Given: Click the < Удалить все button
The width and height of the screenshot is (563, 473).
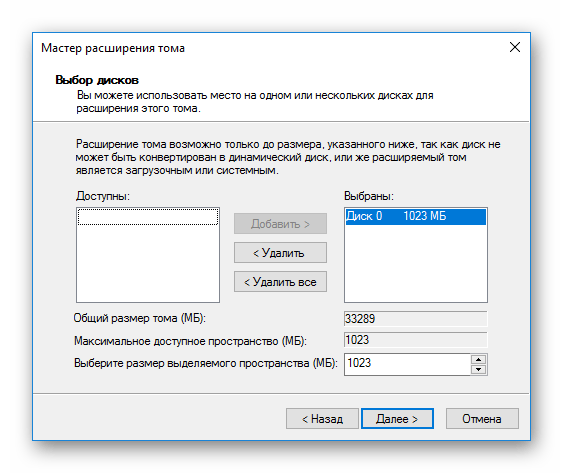Looking at the screenshot, I should coord(280,282).
